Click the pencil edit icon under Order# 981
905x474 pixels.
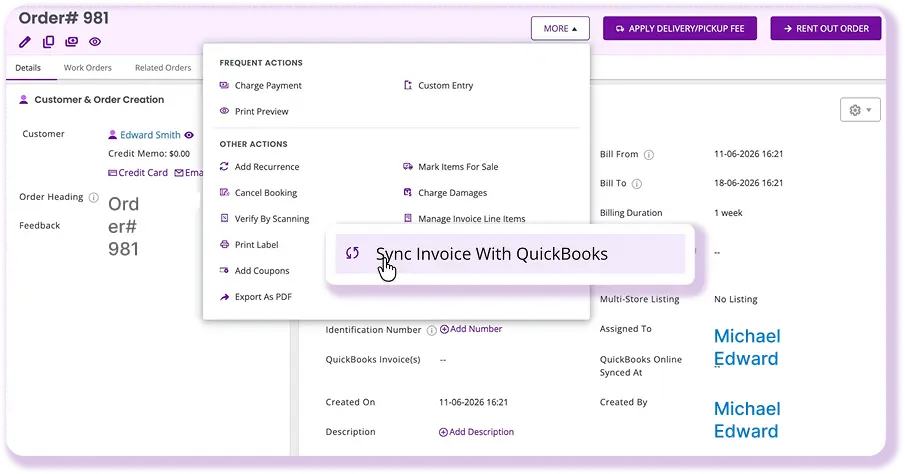coord(25,42)
